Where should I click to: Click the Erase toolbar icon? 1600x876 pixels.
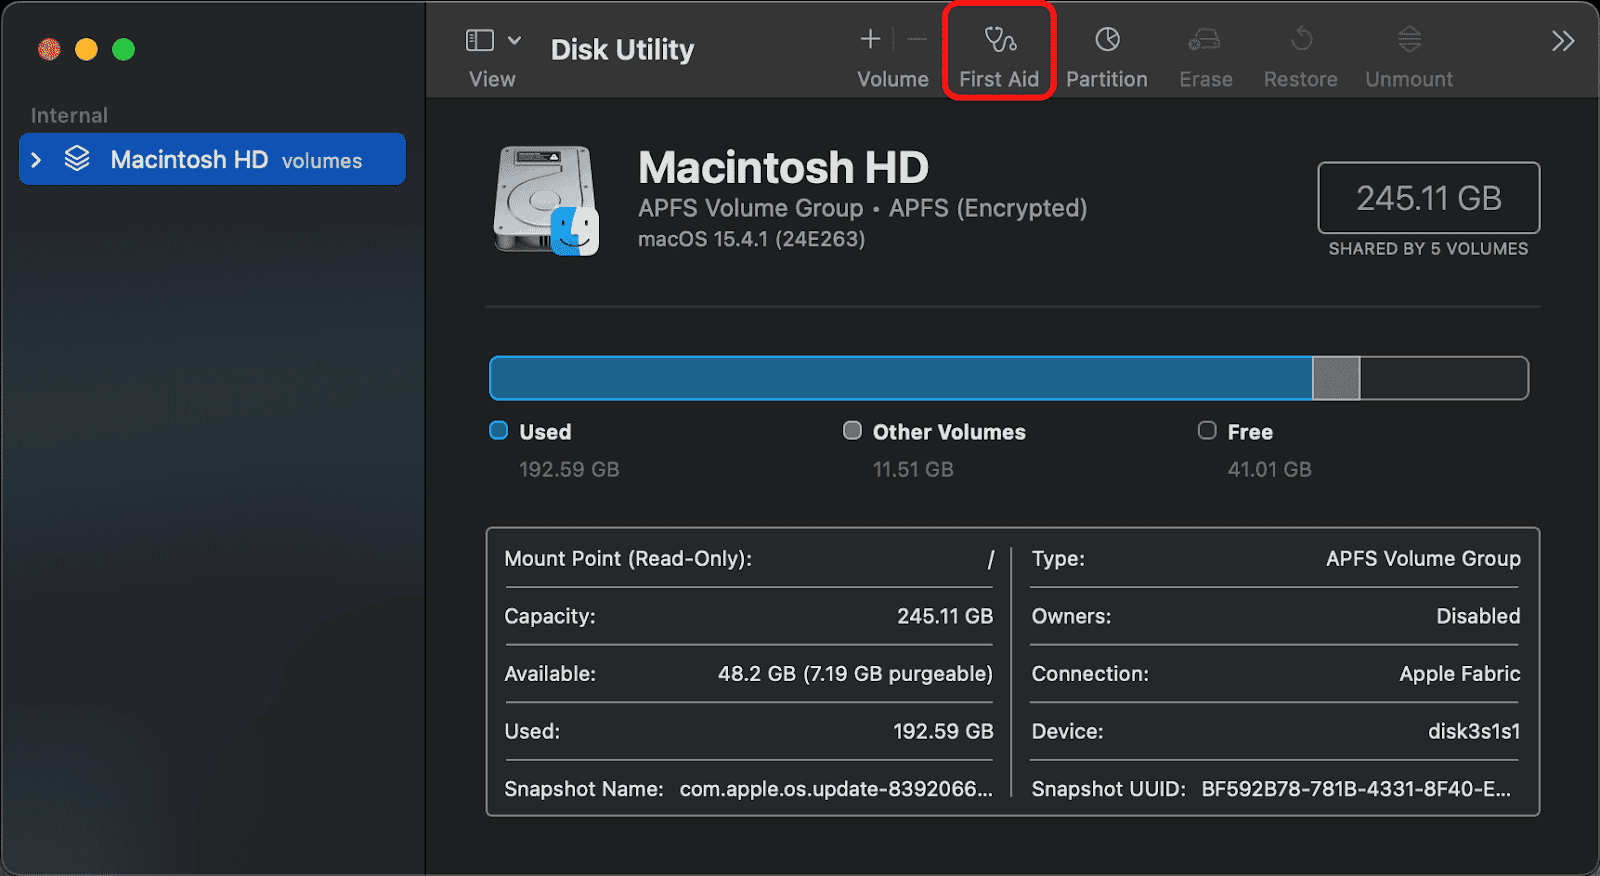pos(1204,41)
